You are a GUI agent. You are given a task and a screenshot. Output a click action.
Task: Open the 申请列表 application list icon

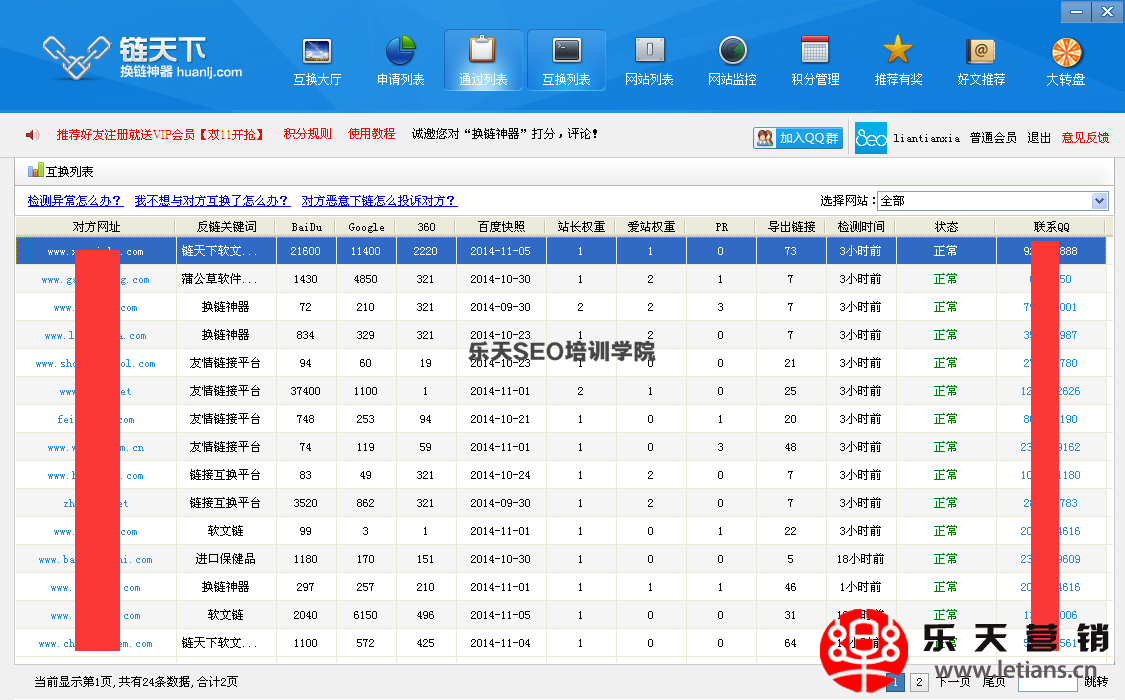[399, 60]
